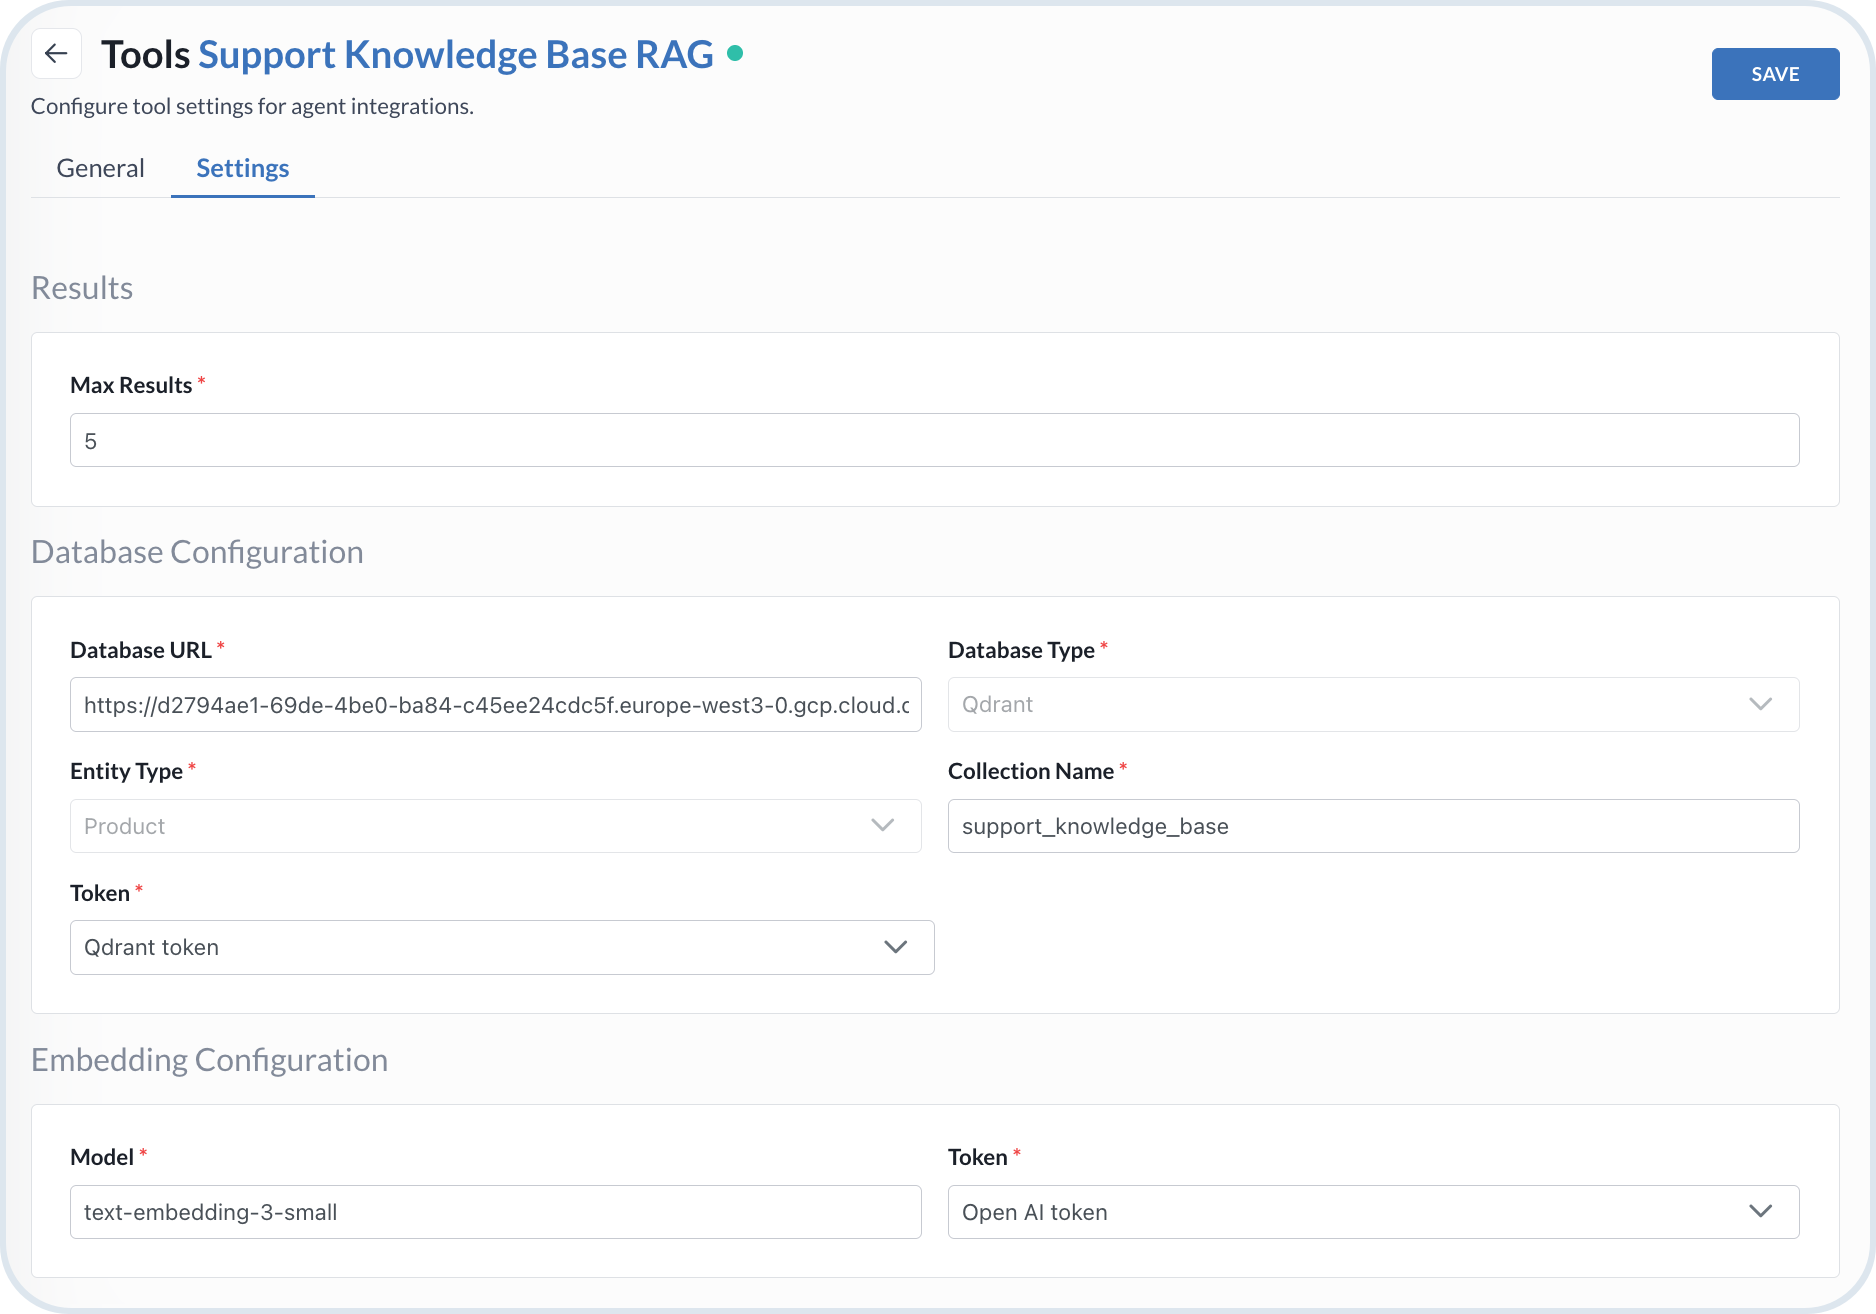Click the Max Results input field
1876x1314 pixels.
(x=934, y=440)
